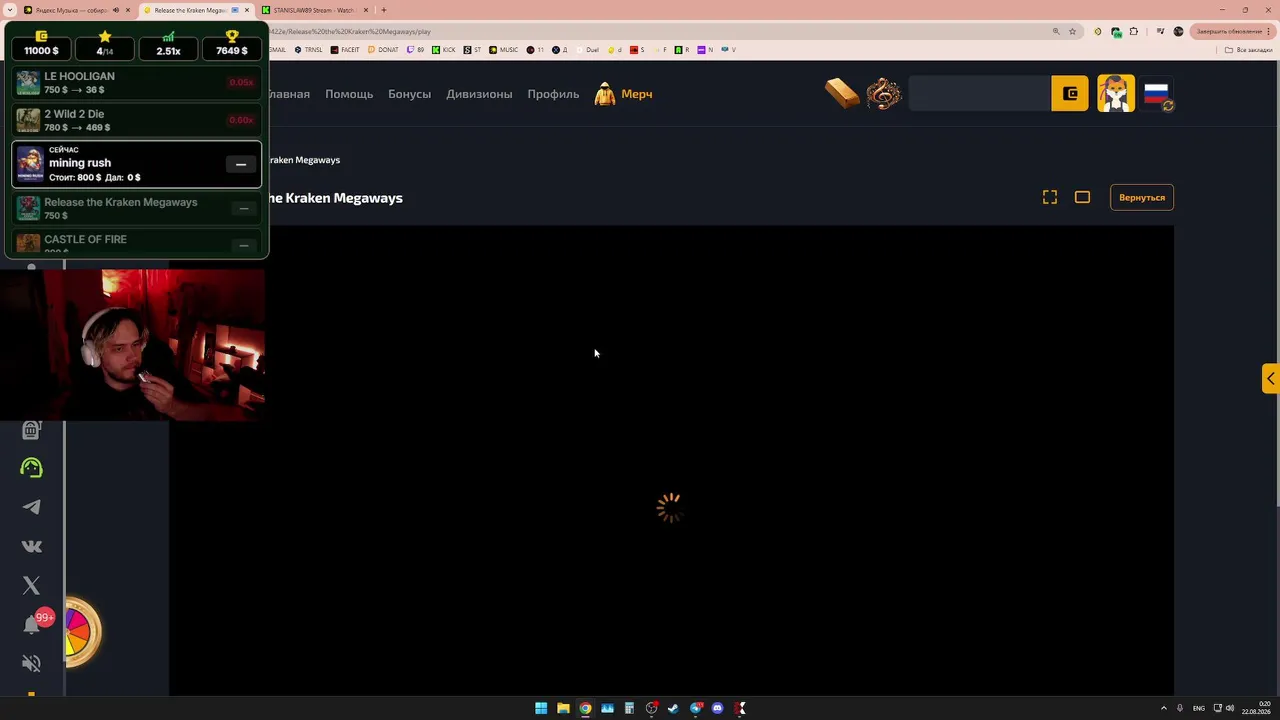
Task: Click the 0.05x multiplier on LE HOOLIGAN
Action: [x=241, y=82]
